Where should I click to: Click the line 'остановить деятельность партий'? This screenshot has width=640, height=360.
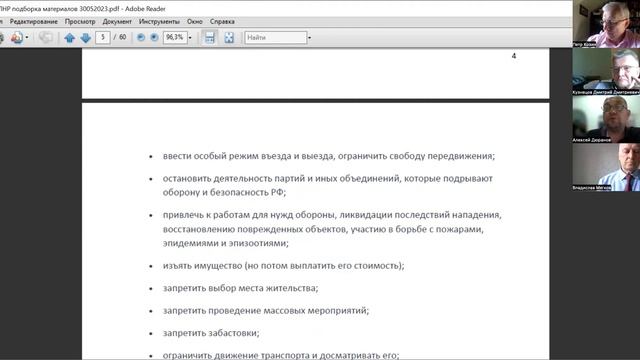[328, 178]
